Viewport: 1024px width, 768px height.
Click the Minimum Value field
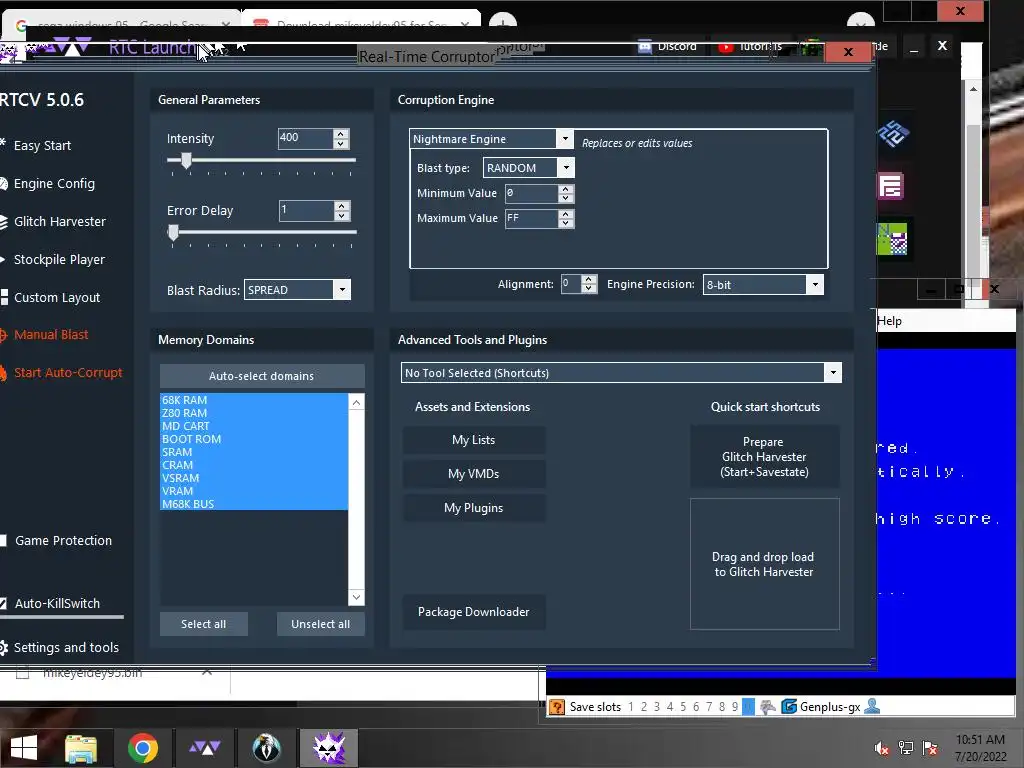pyautogui.click(x=532, y=193)
